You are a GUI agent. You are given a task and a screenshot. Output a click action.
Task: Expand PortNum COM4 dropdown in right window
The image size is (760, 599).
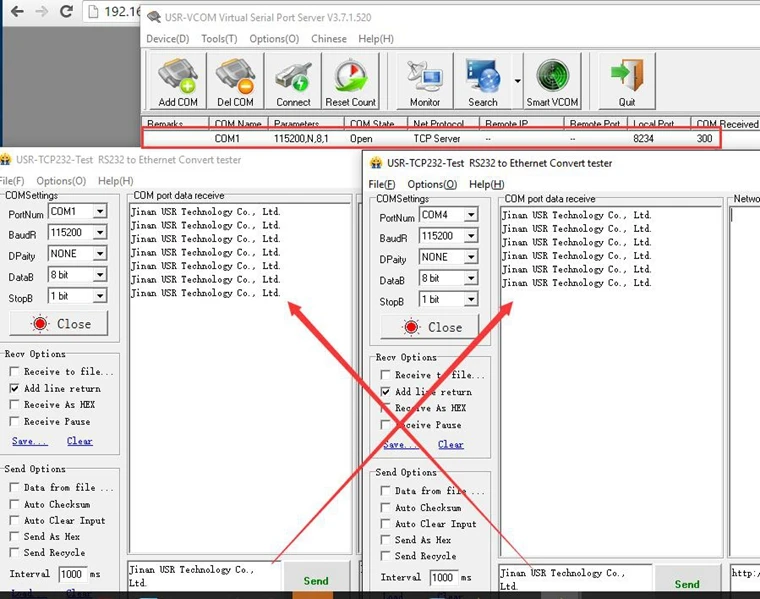tap(471, 215)
